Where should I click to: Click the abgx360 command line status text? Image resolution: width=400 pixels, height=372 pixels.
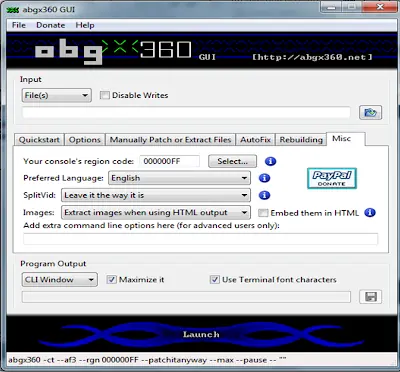[x=147, y=360]
